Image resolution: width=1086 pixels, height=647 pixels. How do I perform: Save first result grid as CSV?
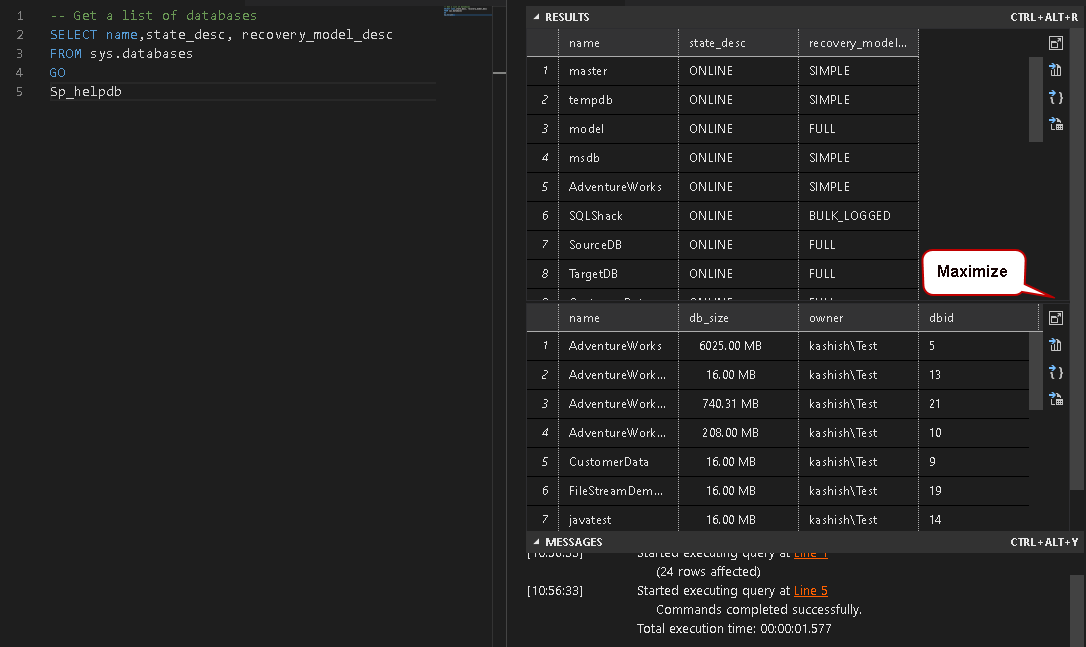[x=1055, y=70]
